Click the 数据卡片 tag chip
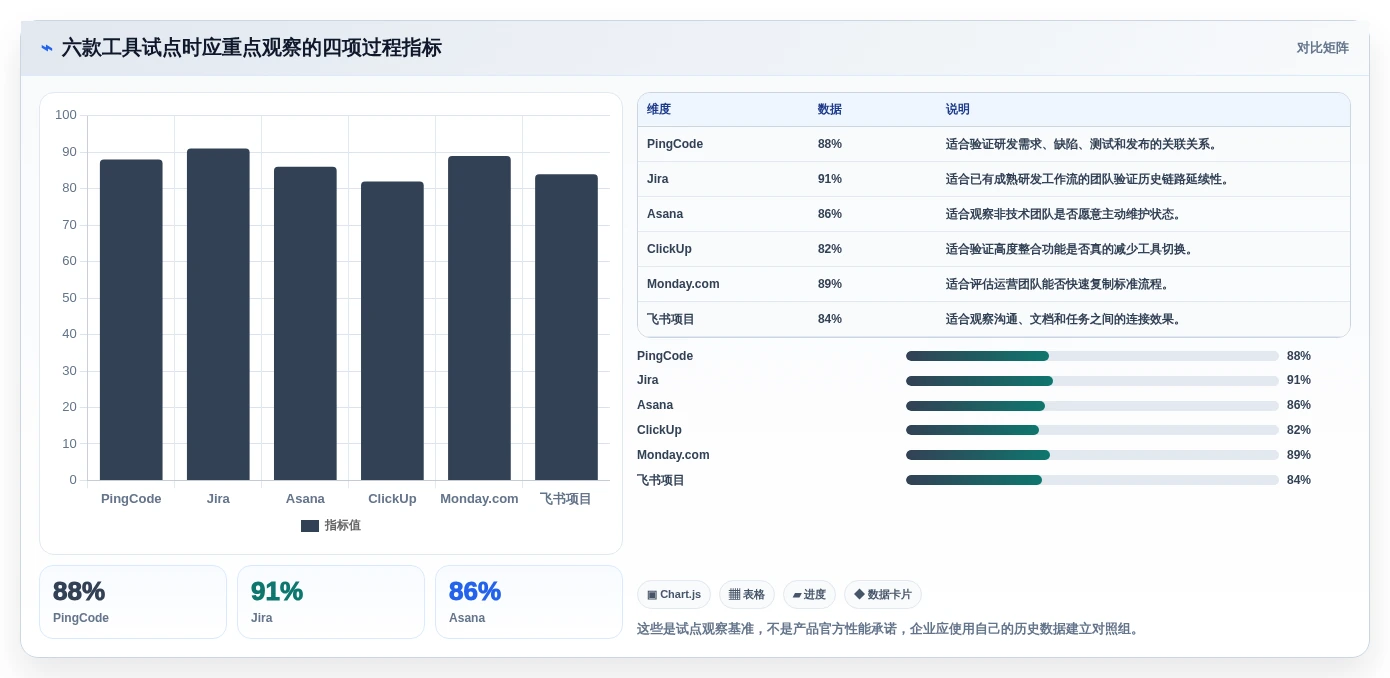The width and height of the screenshot is (1390, 678). click(x=883, y=595)
